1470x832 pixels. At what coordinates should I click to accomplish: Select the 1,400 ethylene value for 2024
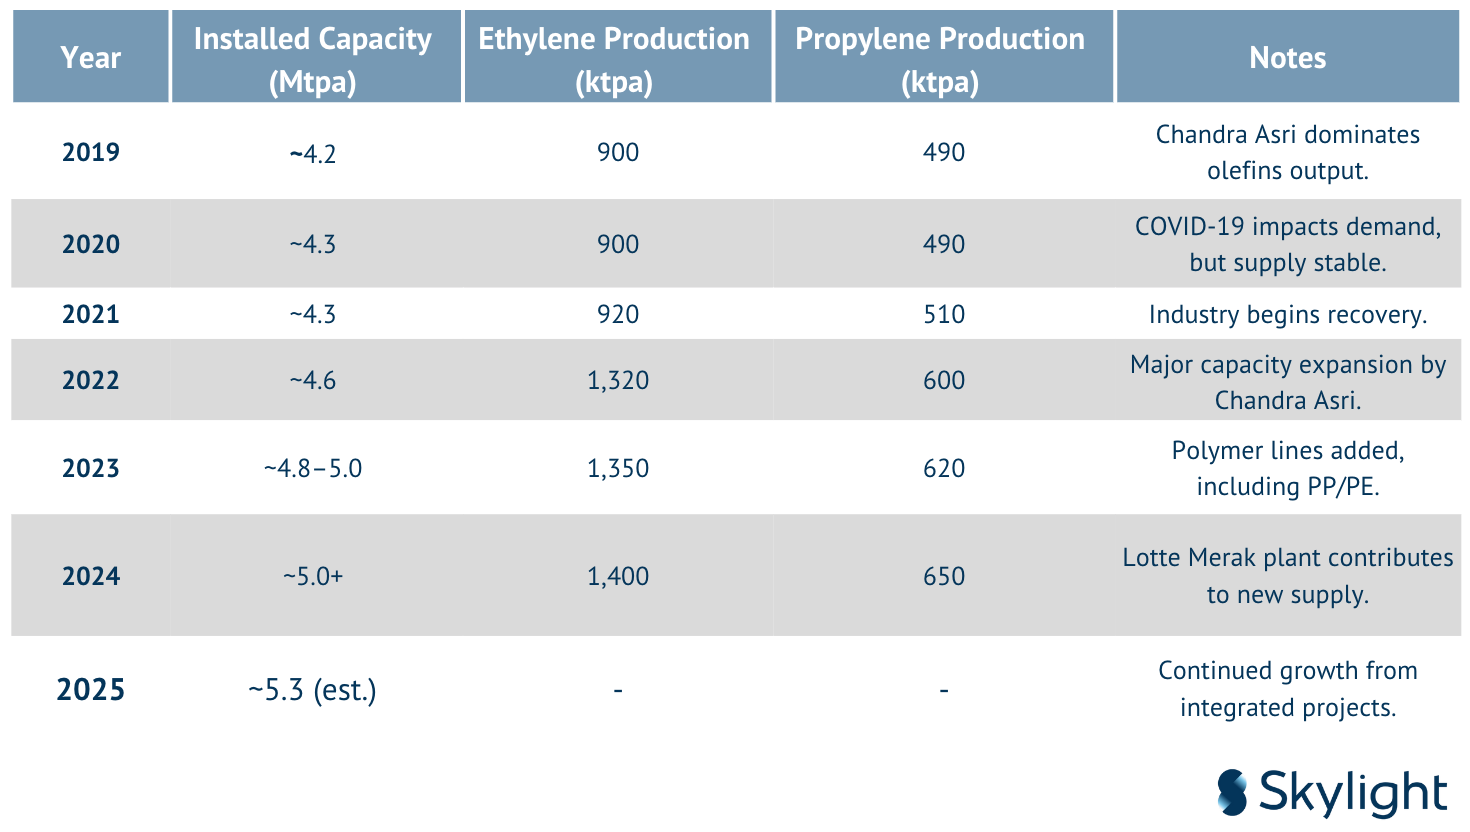coord(618,576)
